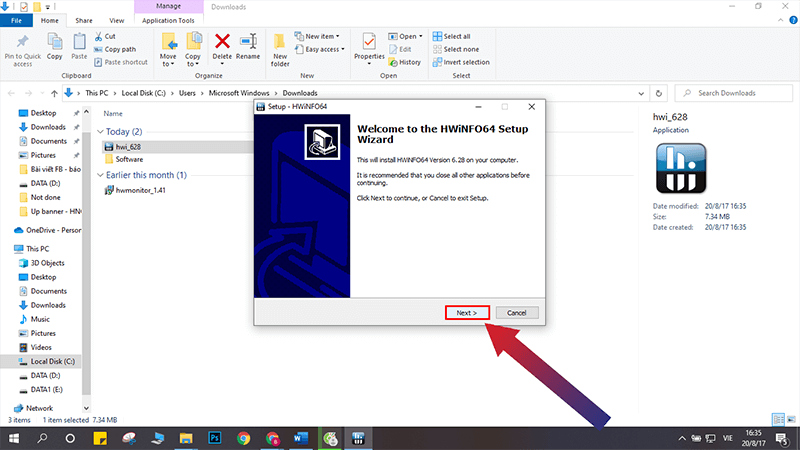Open Documents in Quick access
This screenshot has width=800, height=450.
48,141
